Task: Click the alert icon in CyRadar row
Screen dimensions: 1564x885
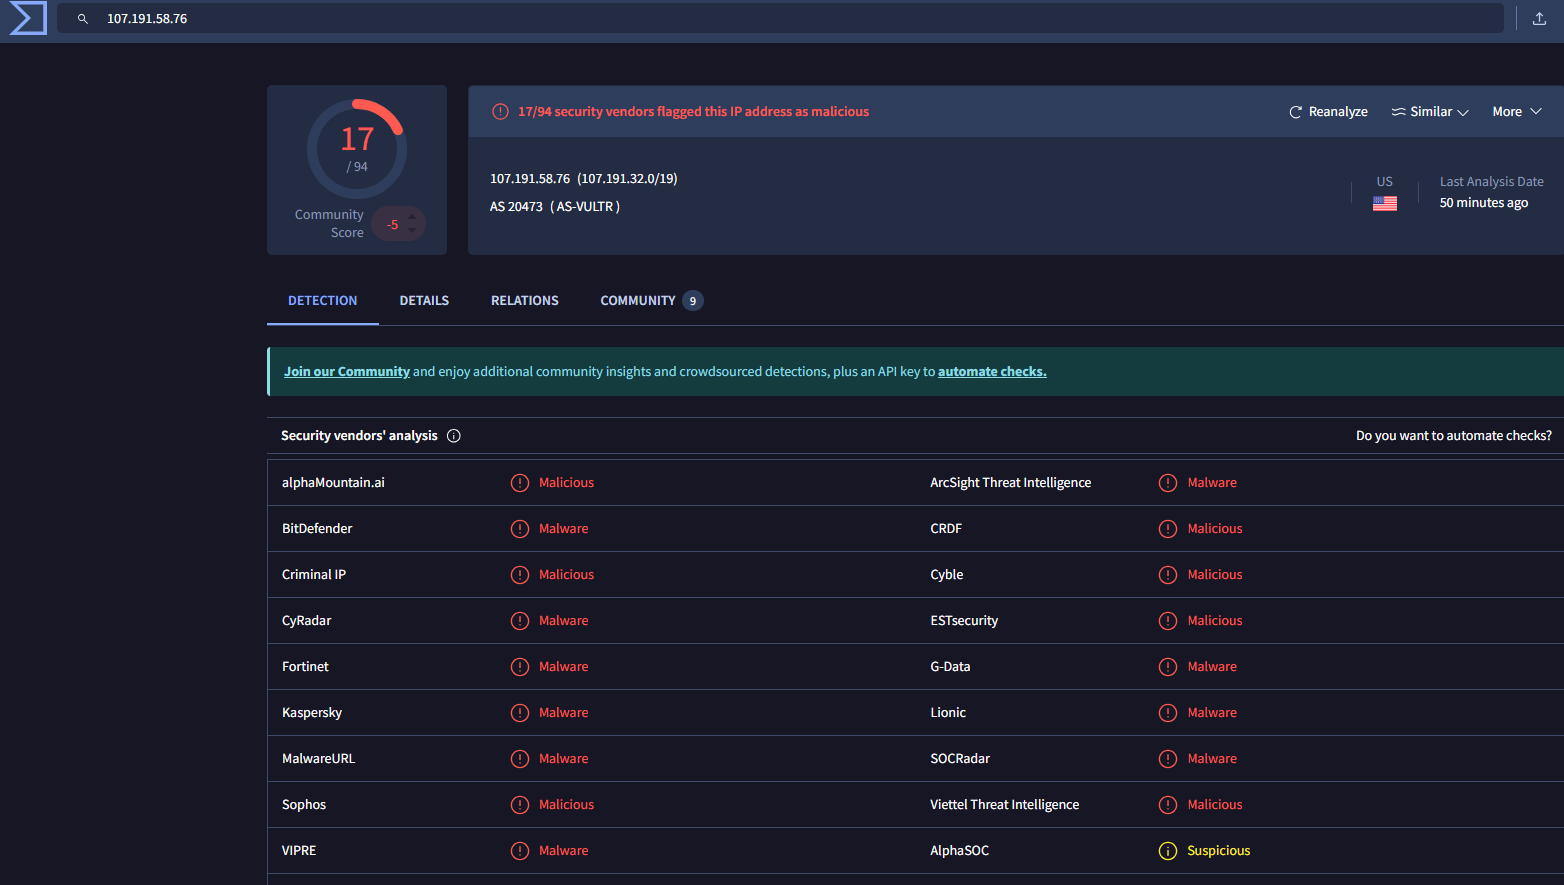Action: (520, 621)
